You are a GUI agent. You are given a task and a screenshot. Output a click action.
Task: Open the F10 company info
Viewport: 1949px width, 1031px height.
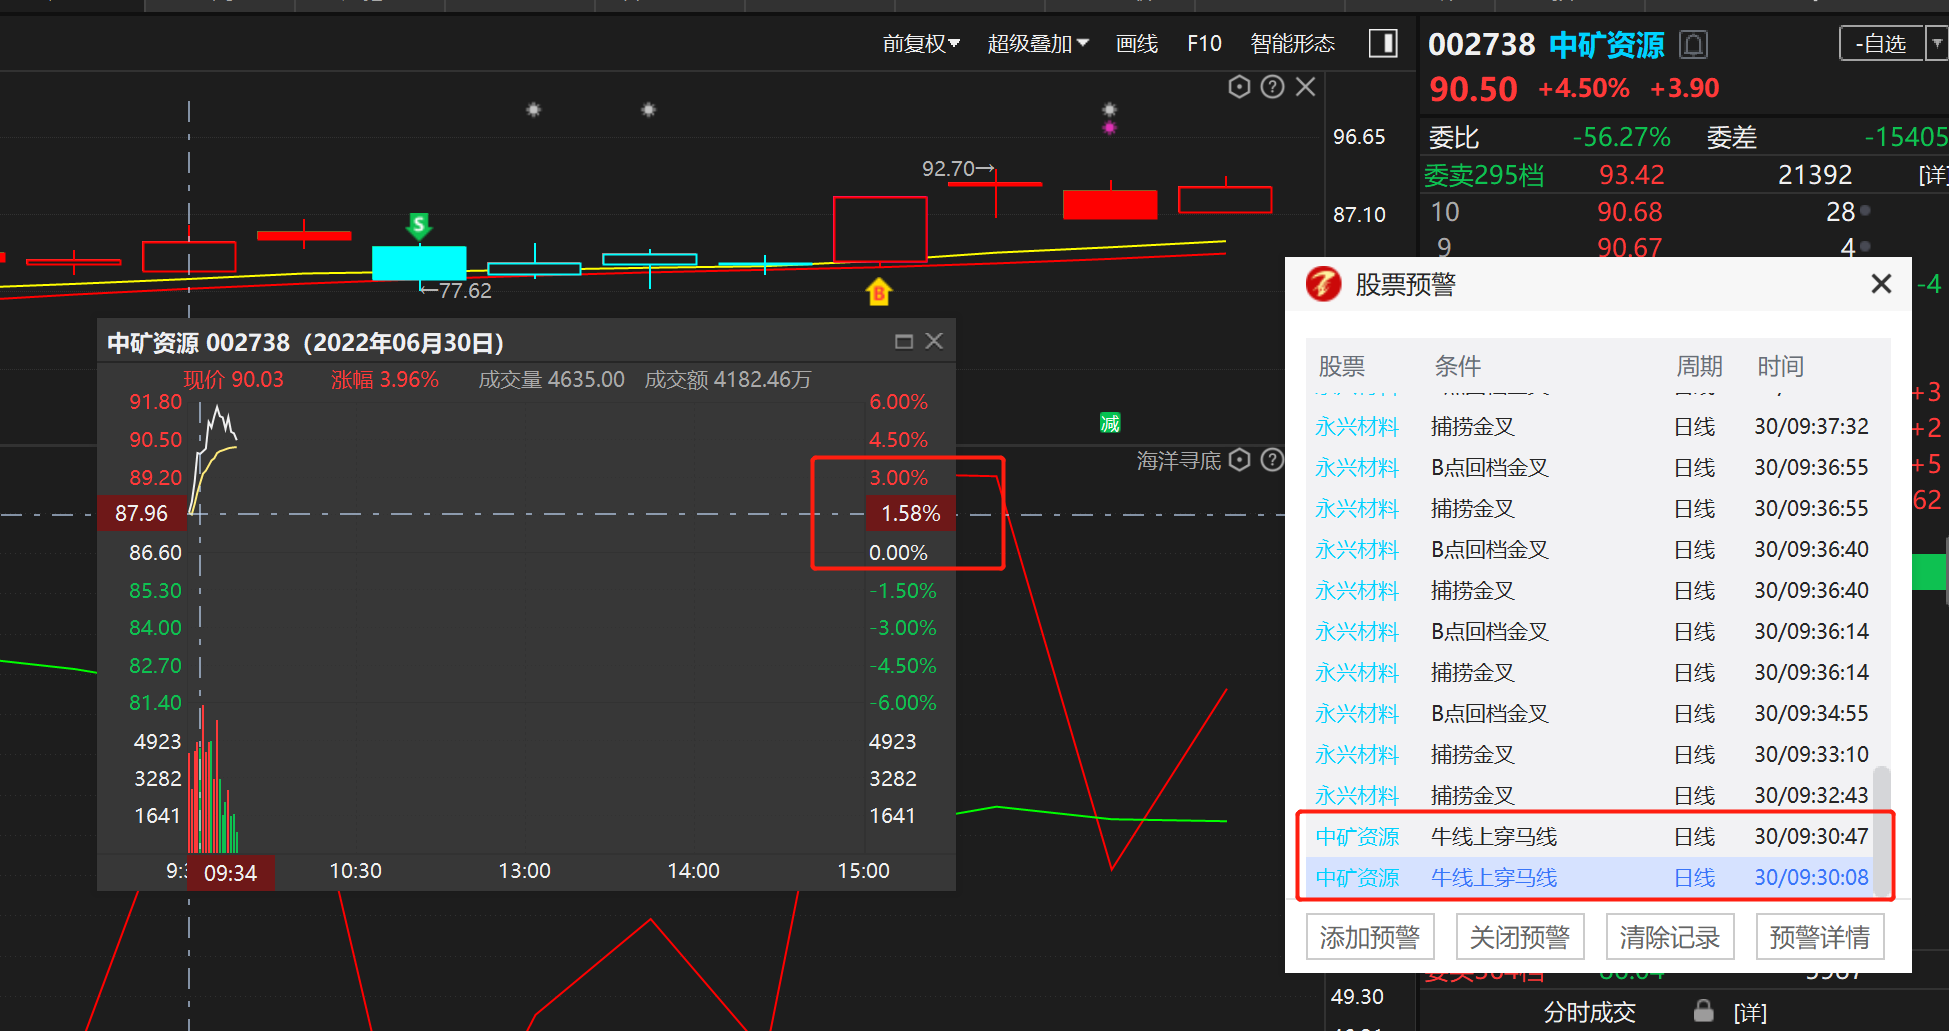click(1204, 44)
